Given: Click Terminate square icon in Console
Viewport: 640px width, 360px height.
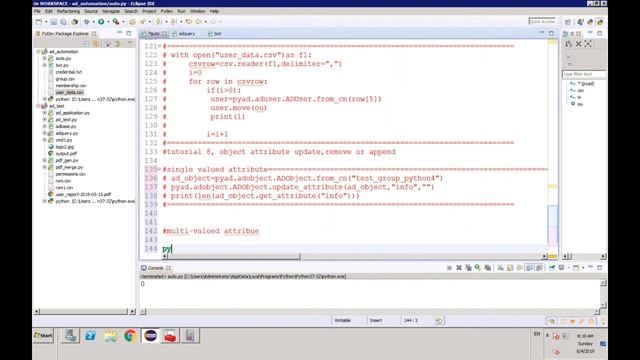Looking at the screenshot, I should point(449,268).
